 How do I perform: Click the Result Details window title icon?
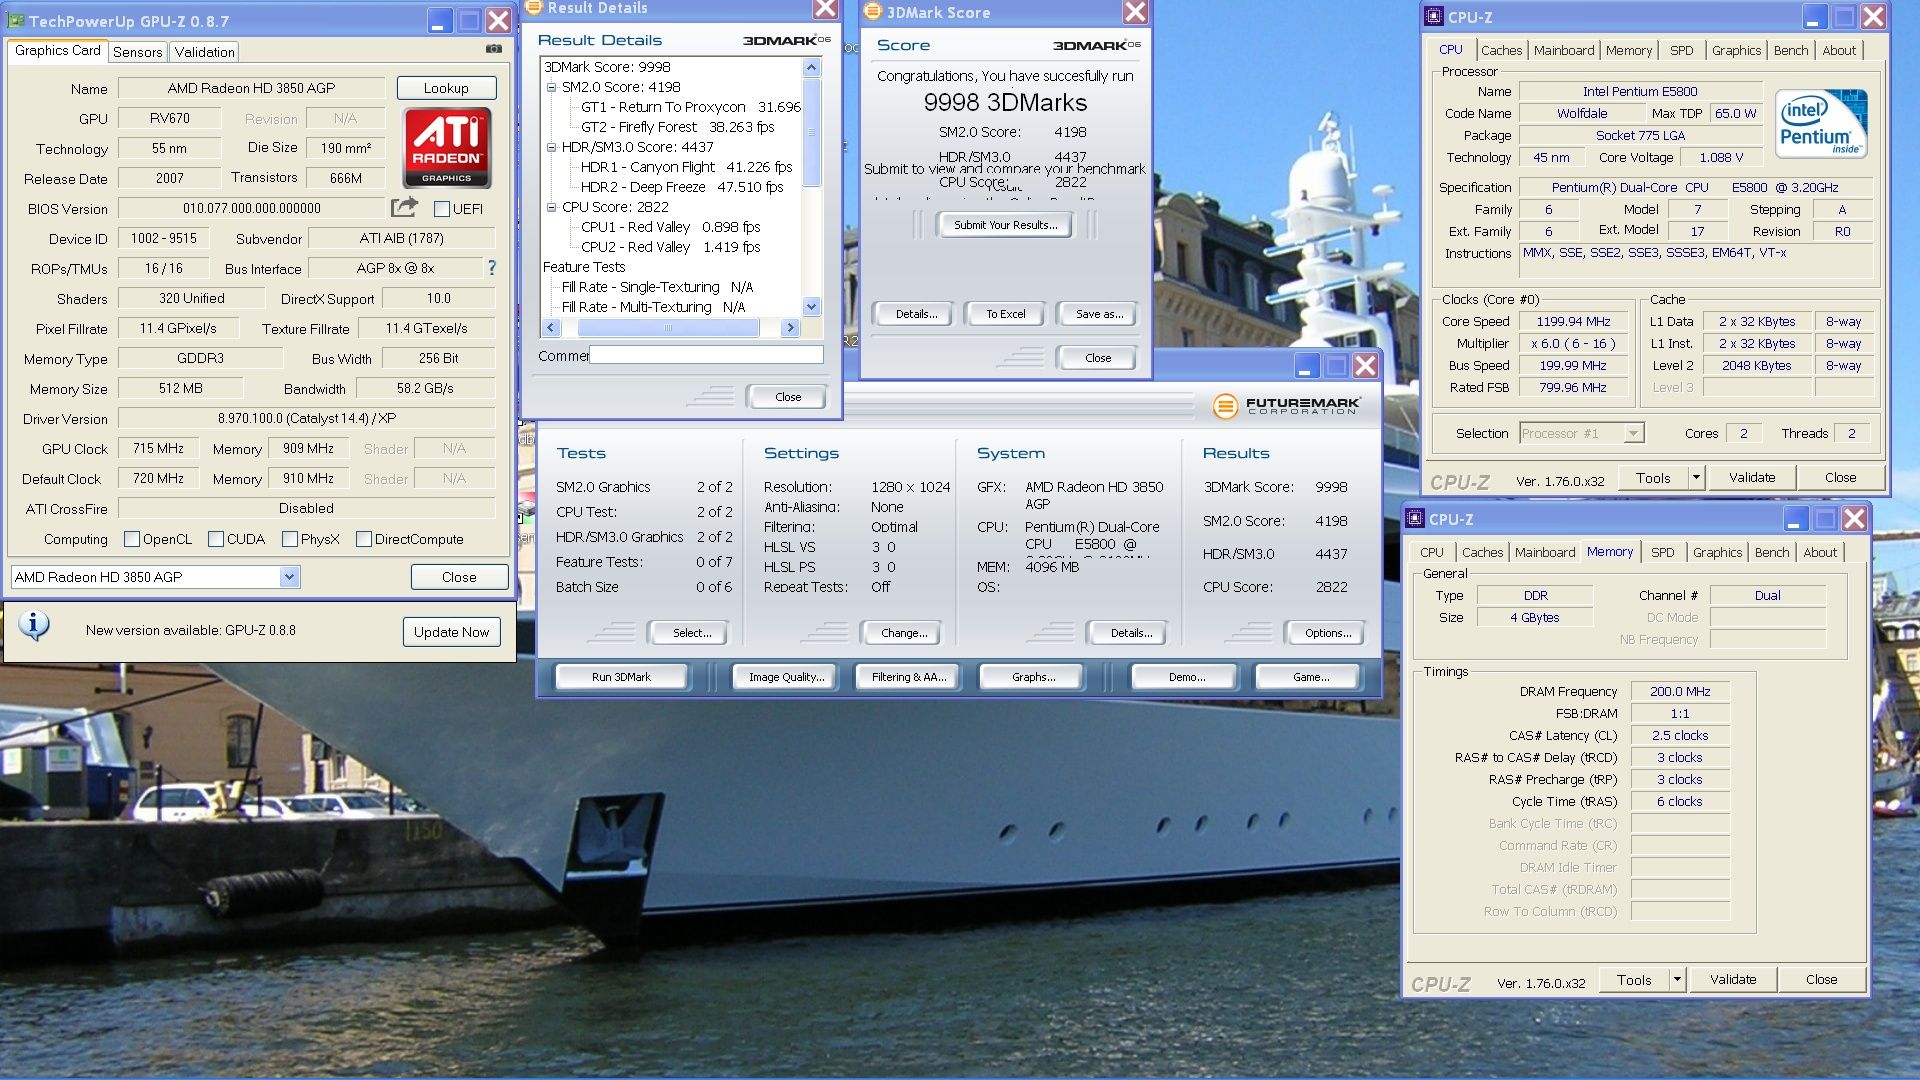534,7
